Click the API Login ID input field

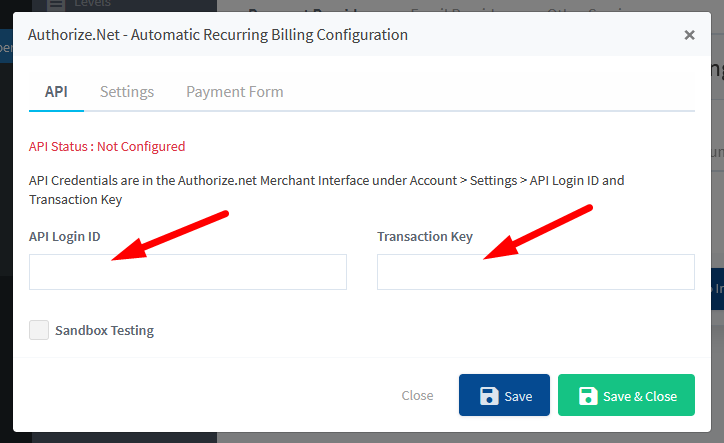pyautogui.click(x=188, y=272)
